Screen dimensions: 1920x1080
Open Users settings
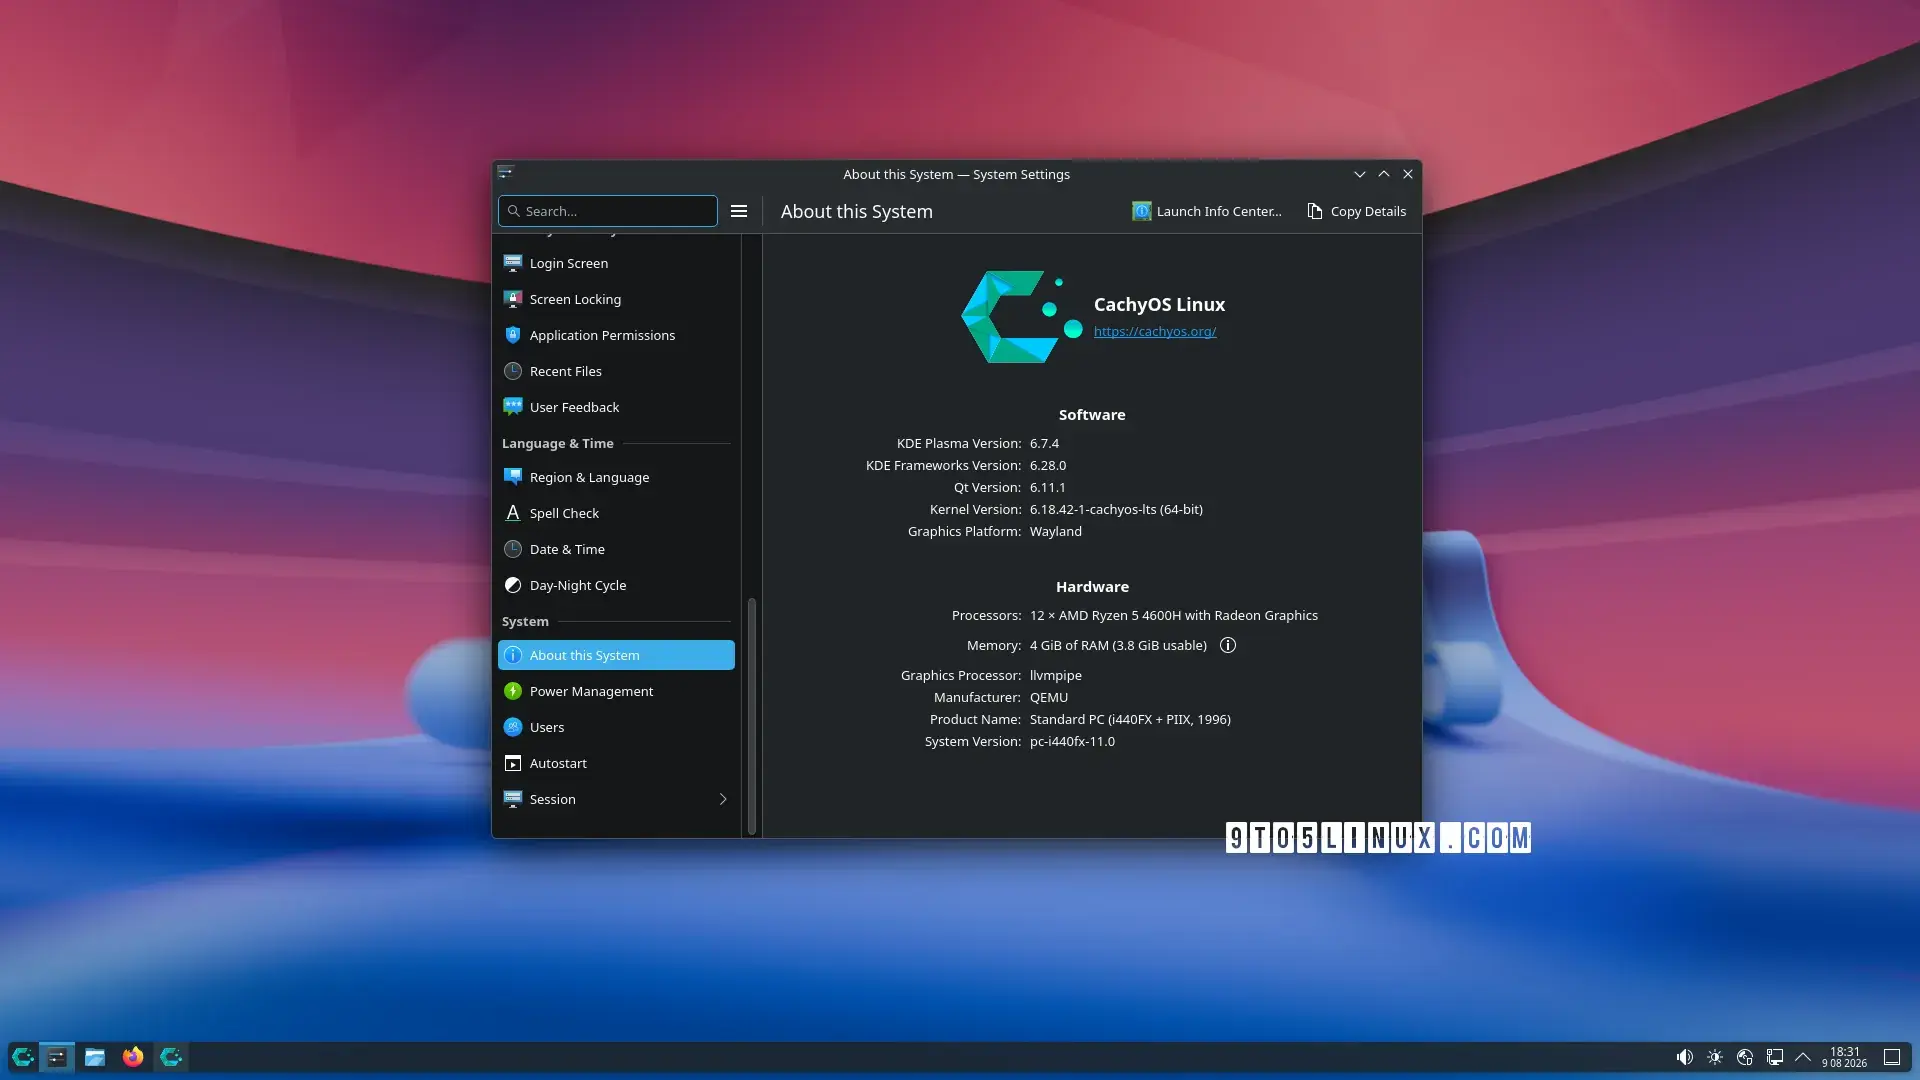(x=616, y=727)
